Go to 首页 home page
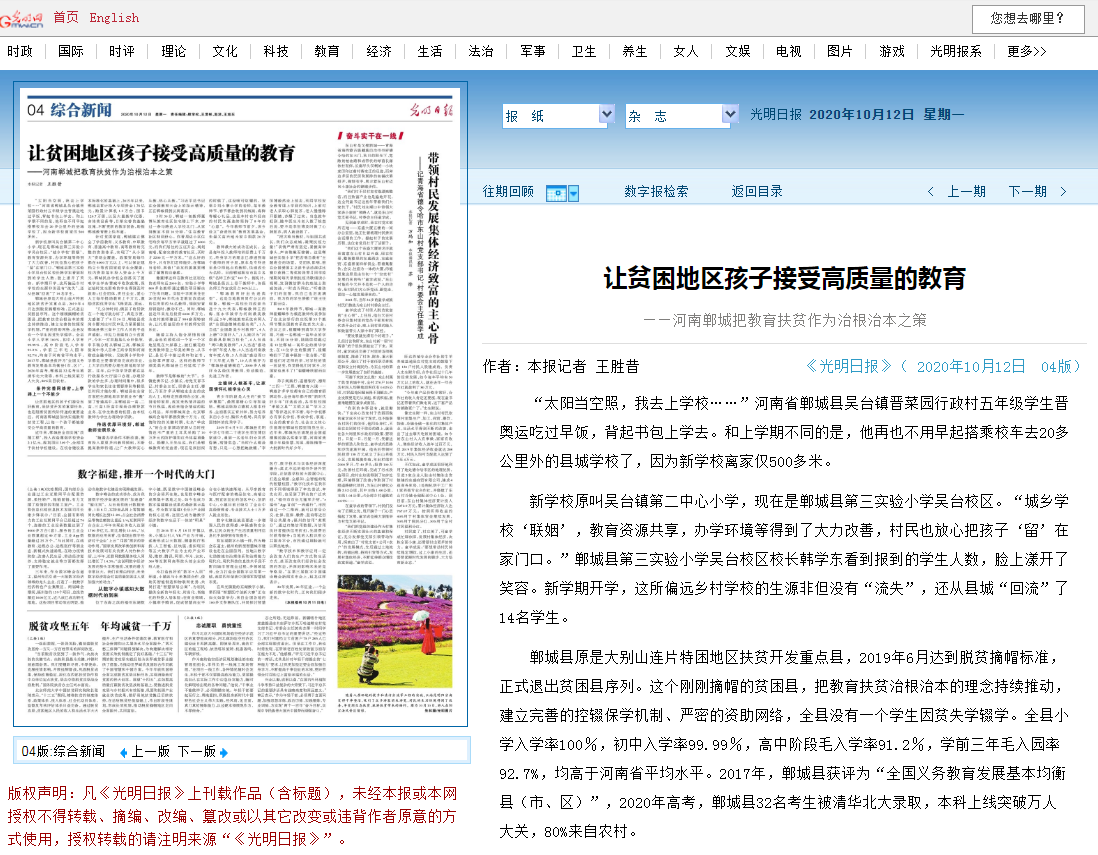The width and height of the screenshot is (1098, 855). point(66,17)
